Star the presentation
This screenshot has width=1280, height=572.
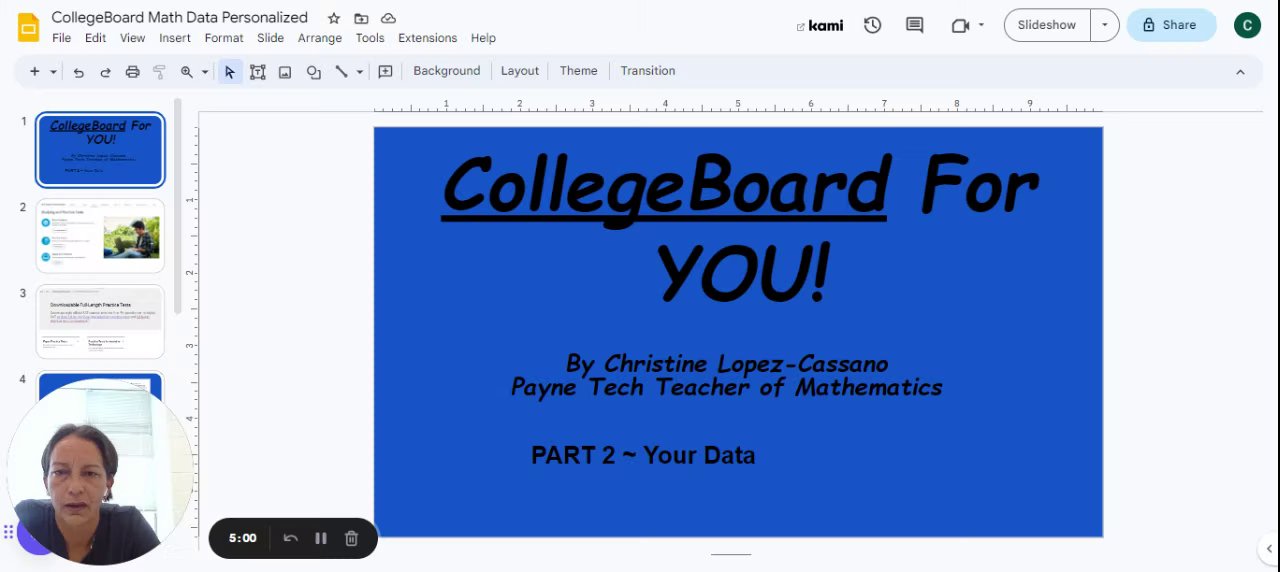tap(334, 18)
